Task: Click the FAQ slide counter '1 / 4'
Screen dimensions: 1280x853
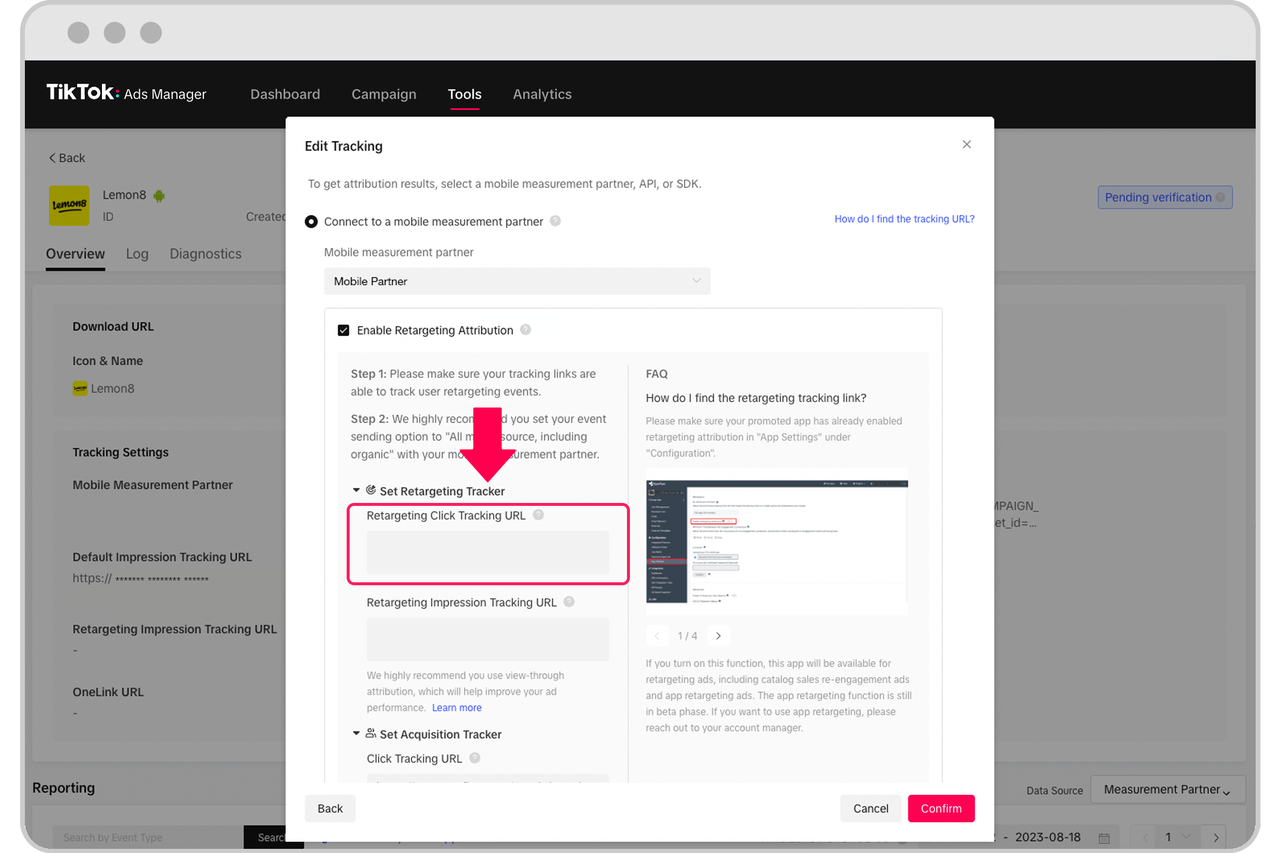Action: coord(688,636)
